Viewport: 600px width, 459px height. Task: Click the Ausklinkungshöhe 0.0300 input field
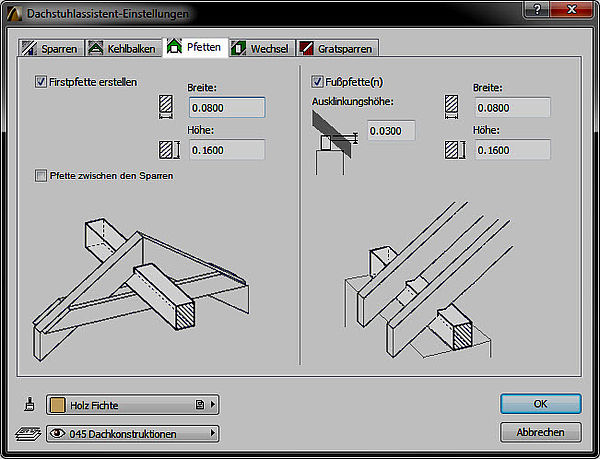click(x=391, y=131)
